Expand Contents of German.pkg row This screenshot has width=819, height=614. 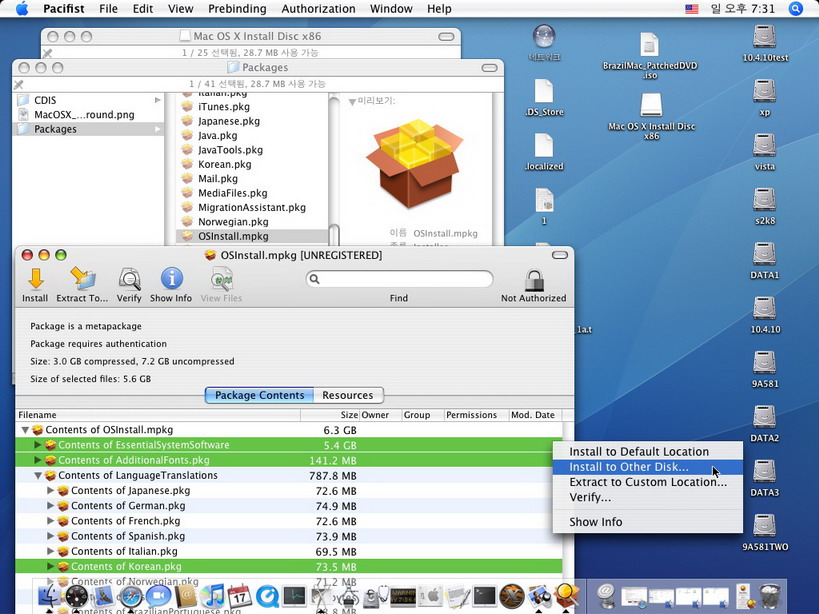[51, 505]
